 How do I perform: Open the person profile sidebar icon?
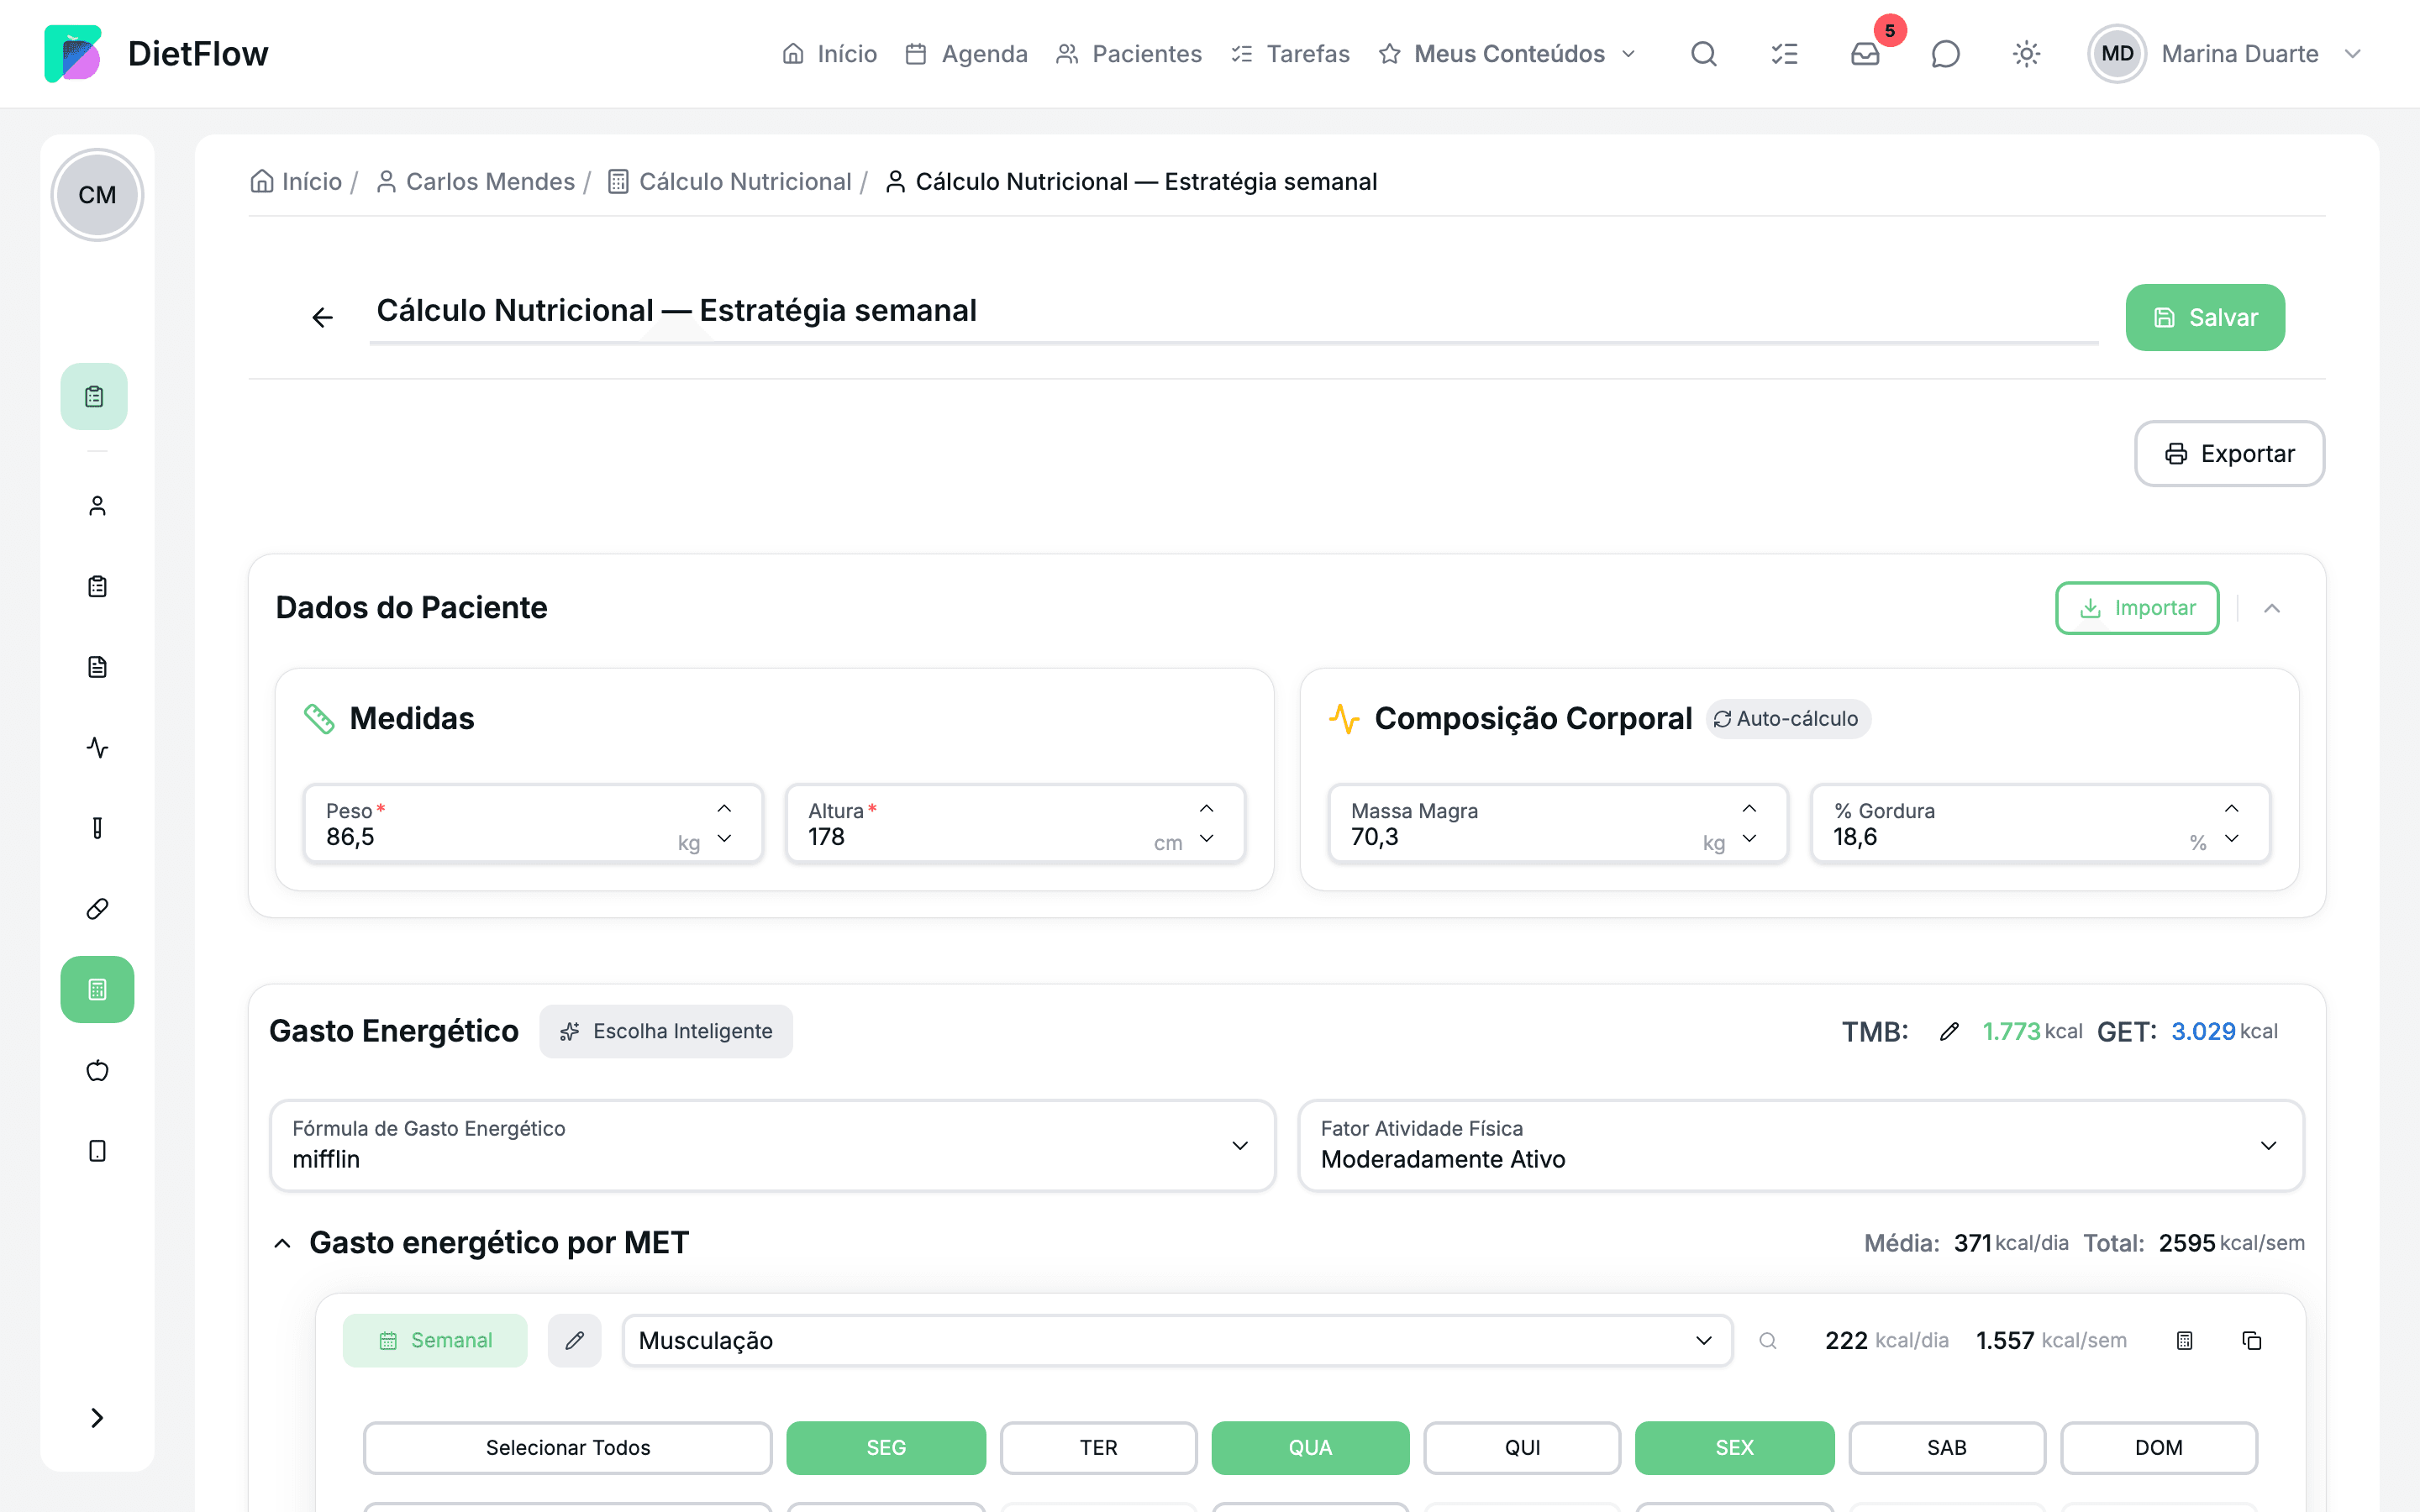(97, 506)
